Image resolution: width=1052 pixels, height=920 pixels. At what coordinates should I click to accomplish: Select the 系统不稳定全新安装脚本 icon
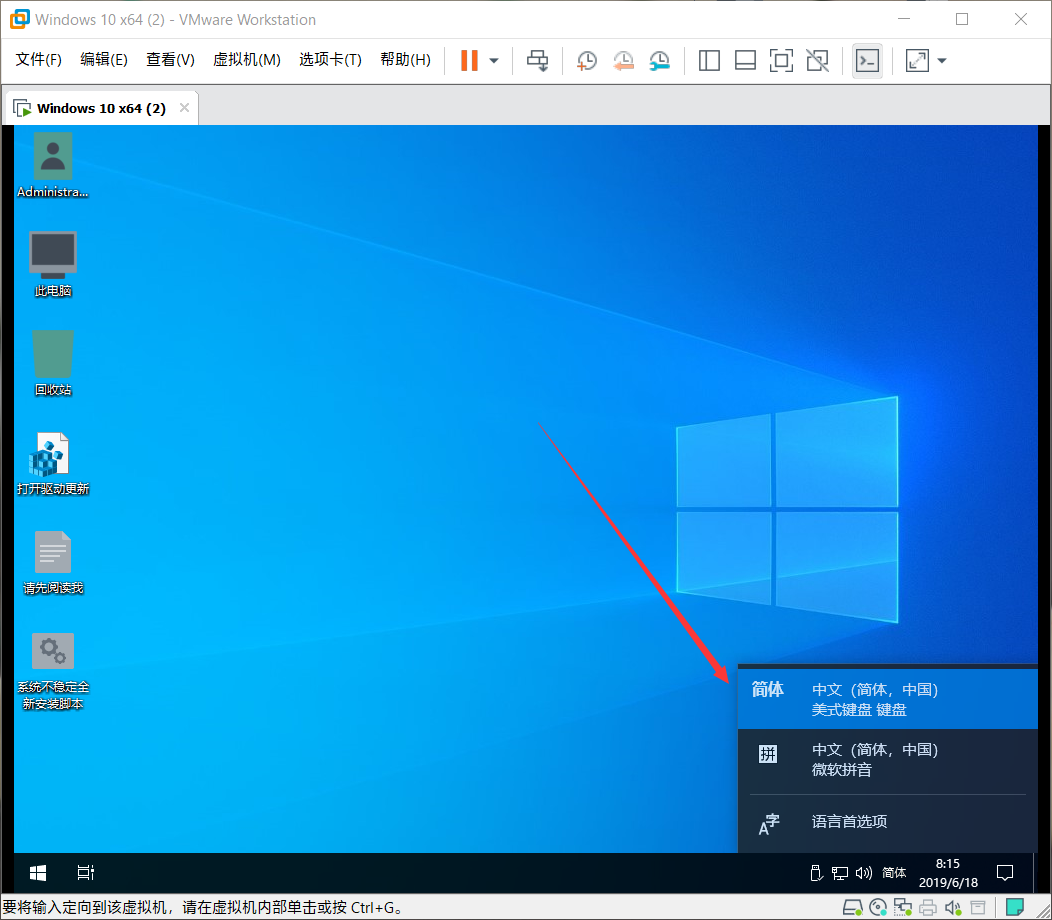coord(52,671)
